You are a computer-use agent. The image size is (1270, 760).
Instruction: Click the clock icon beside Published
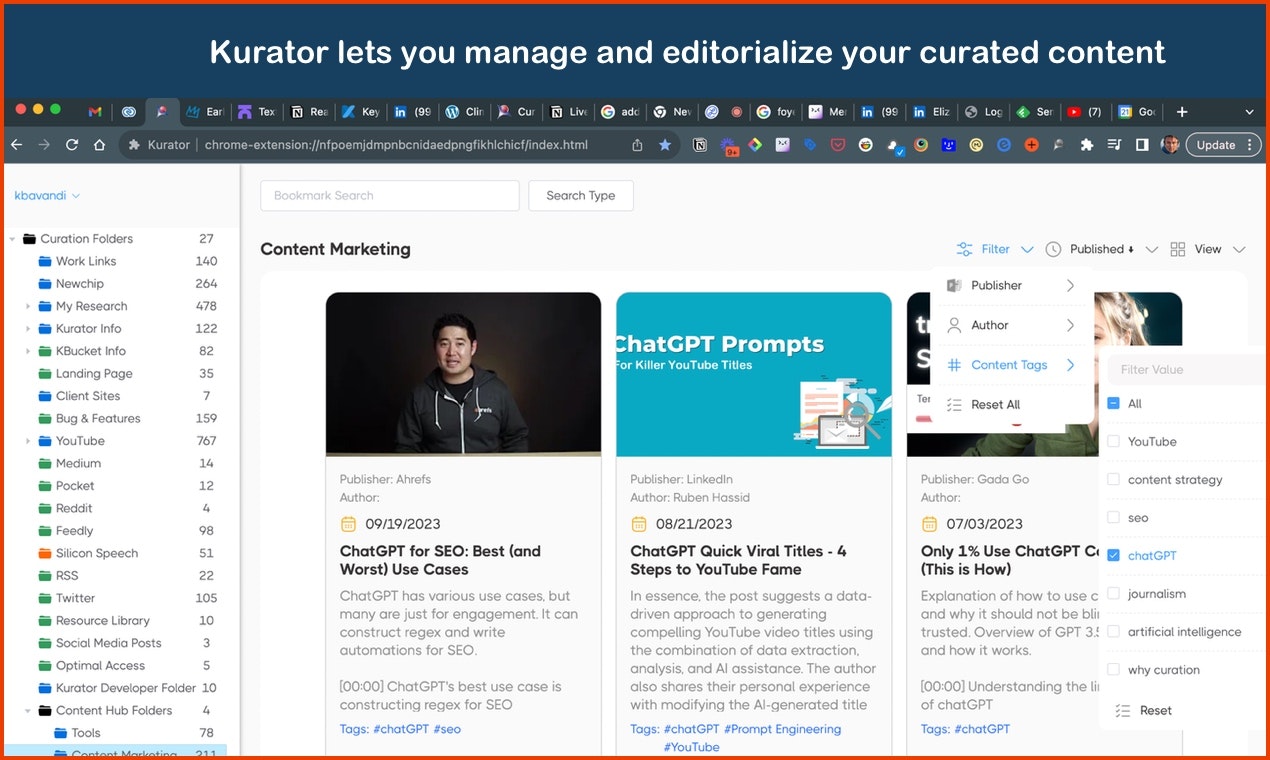coord(1053,249)
